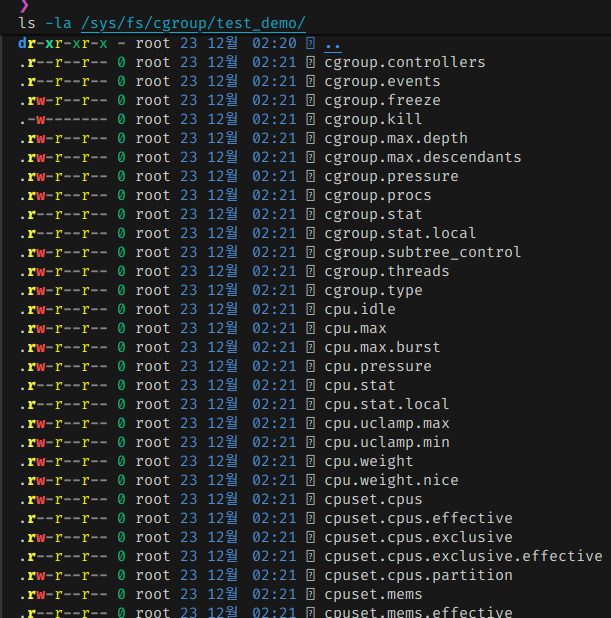
Task: Select the cpuset.mems file name
Action: (x=373, y=595)
